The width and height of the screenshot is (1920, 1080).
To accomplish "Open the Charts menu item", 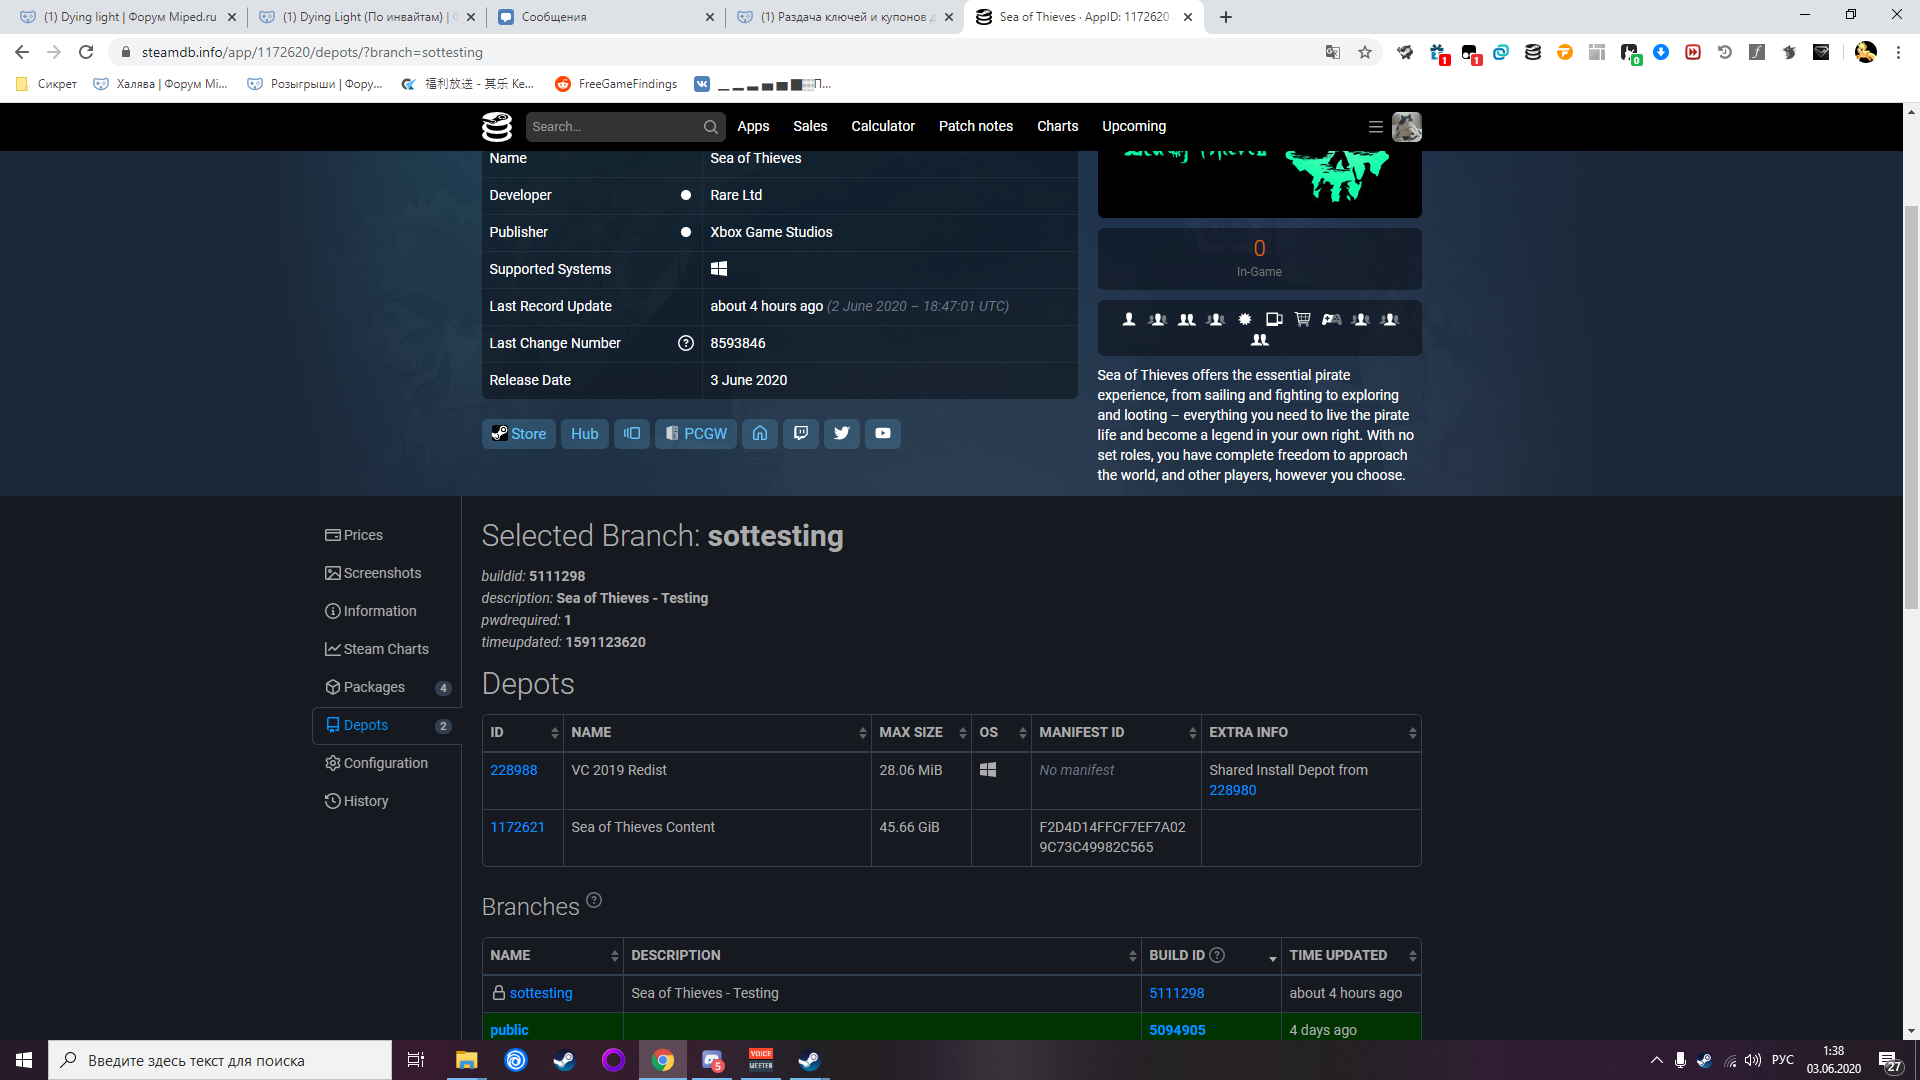I will 1057,126.
